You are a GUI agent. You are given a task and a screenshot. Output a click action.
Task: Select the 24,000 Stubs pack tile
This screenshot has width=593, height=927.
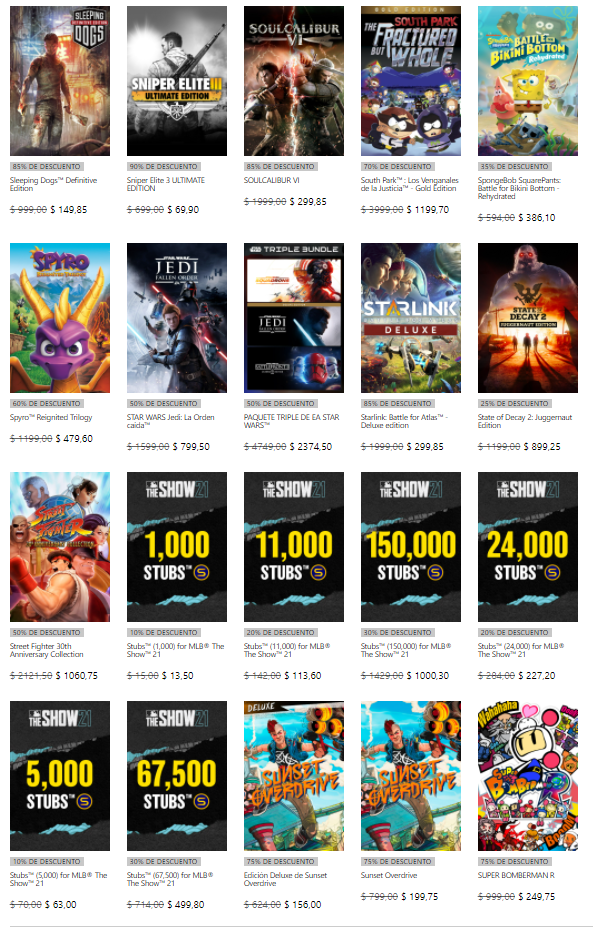tap(528, 547)
